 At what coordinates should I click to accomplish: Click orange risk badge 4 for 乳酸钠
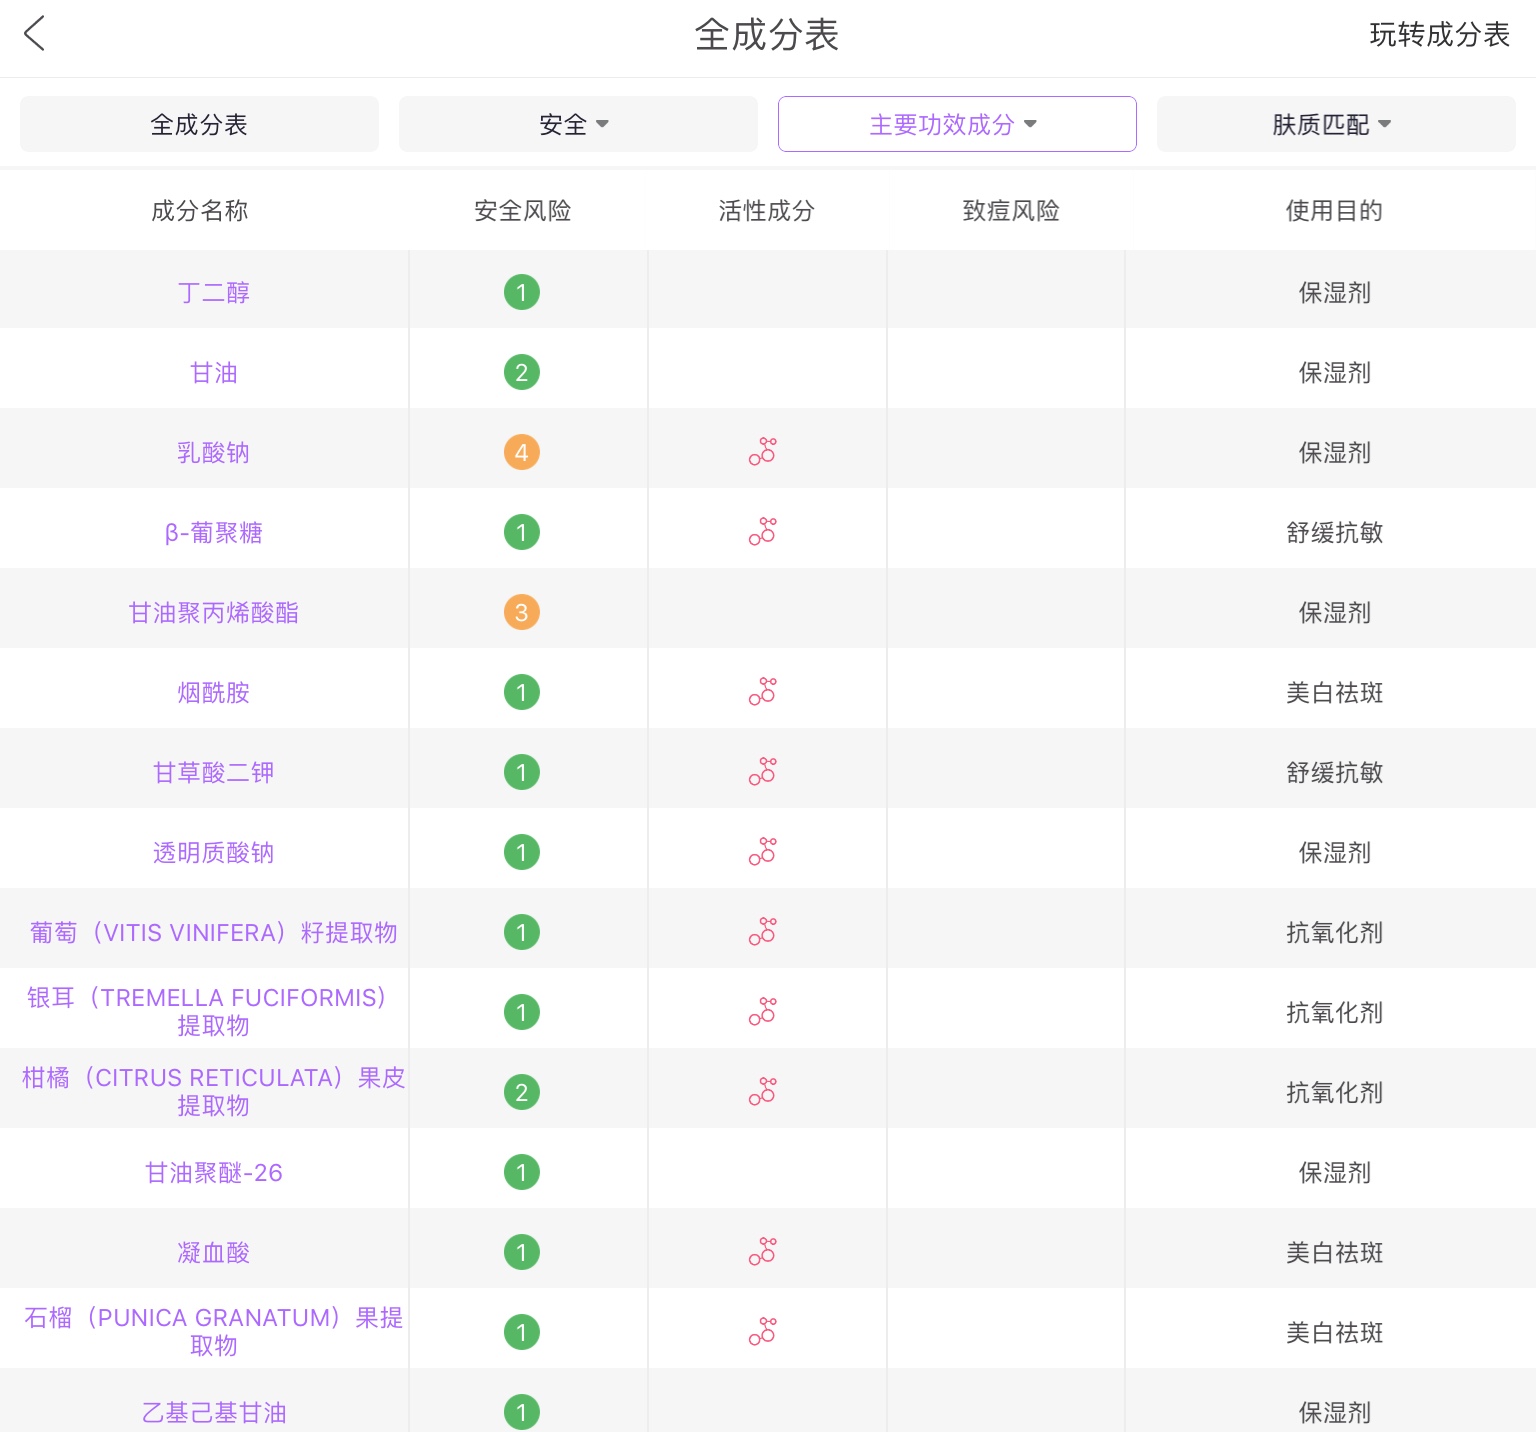(521, 452)
